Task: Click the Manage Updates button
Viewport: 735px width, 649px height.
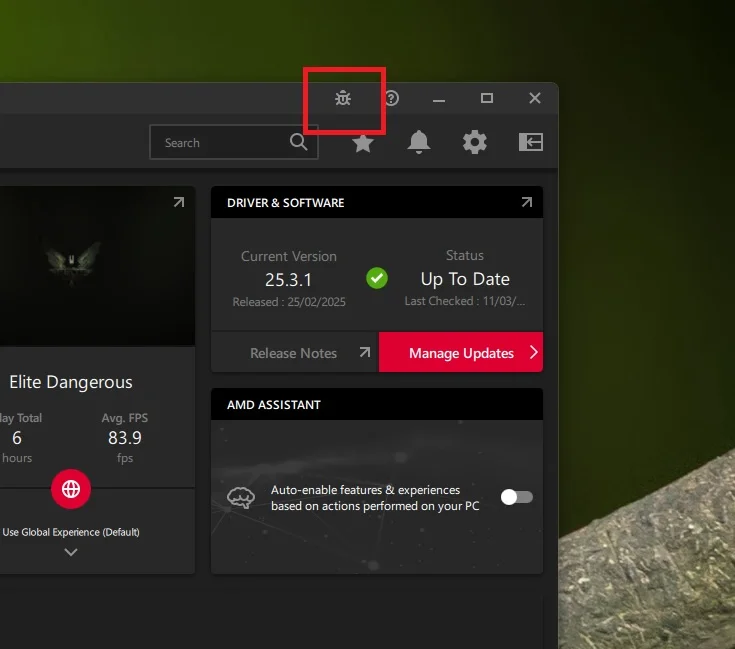Action: tap(461, 352)
